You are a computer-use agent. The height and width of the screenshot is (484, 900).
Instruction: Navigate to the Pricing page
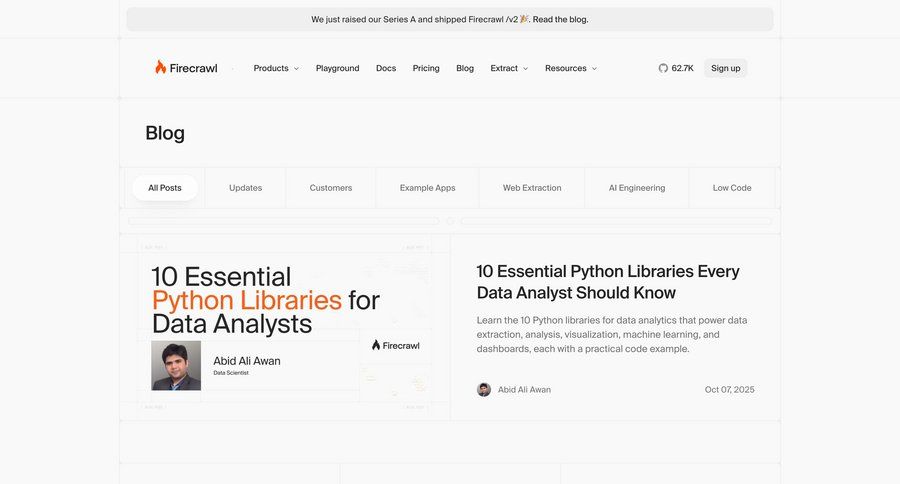[426, 68]
